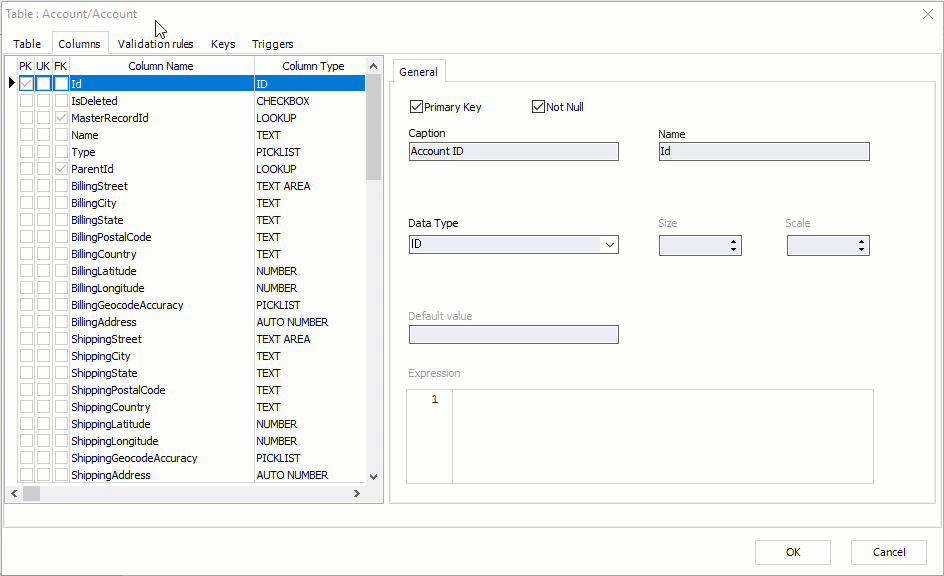944x576 pixels.
Task: Toggle FK checkbox for ParentId row
Action: [61, 169]
